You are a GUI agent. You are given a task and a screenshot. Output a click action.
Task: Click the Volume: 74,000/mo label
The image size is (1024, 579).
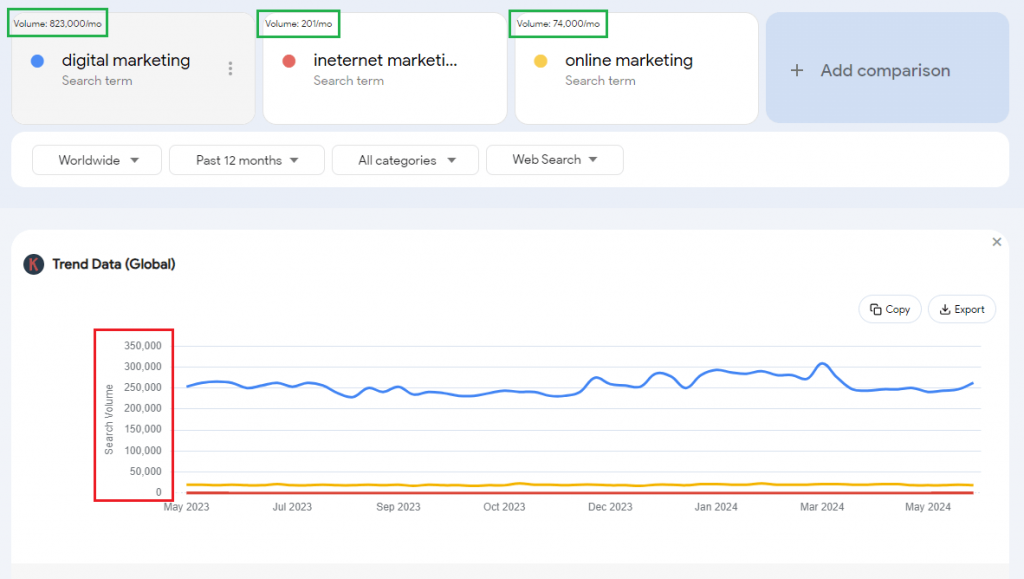(x=558, y=23)
